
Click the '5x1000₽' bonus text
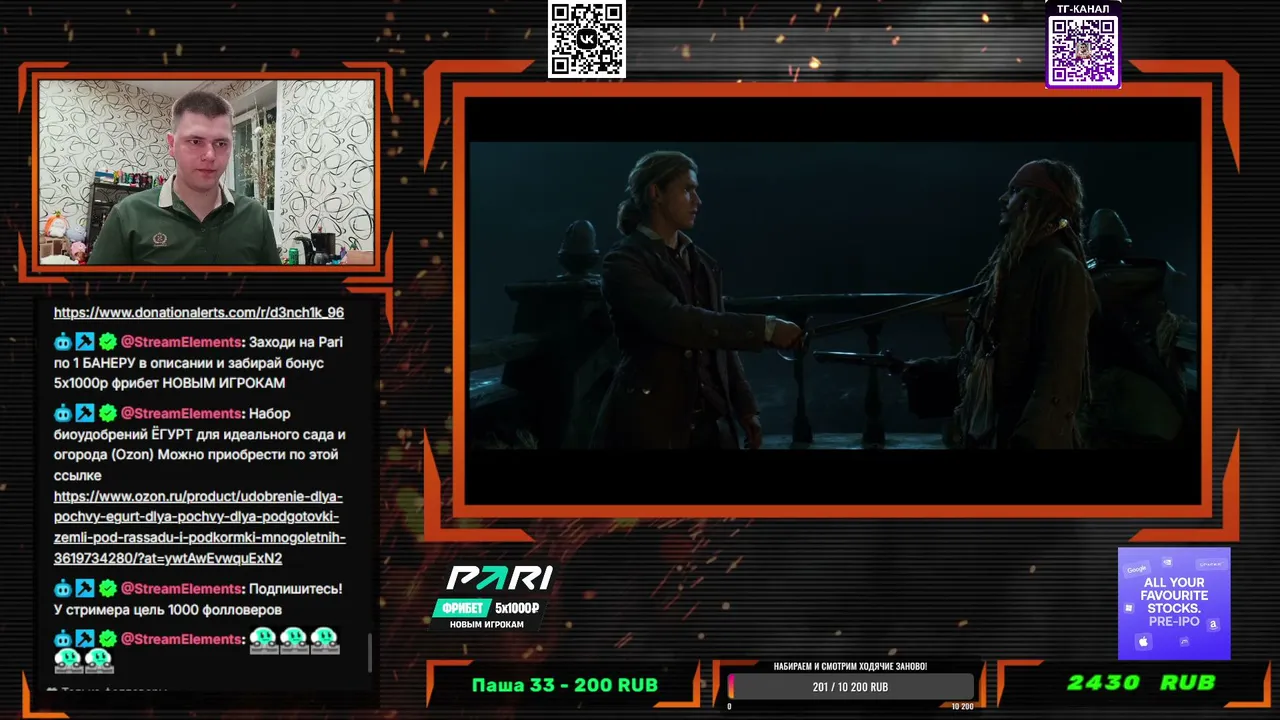(x=517, y=608)
